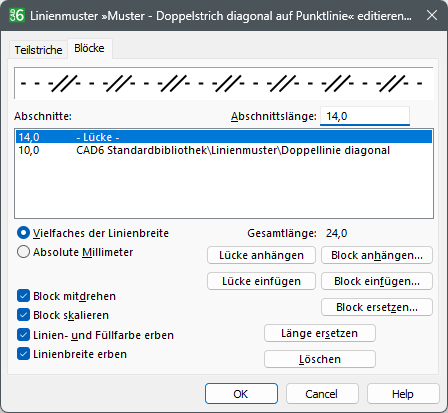This screenshot has width=448, height=413.
Task: Click Block ersetzen button
Action: click(x=377, y=307)
